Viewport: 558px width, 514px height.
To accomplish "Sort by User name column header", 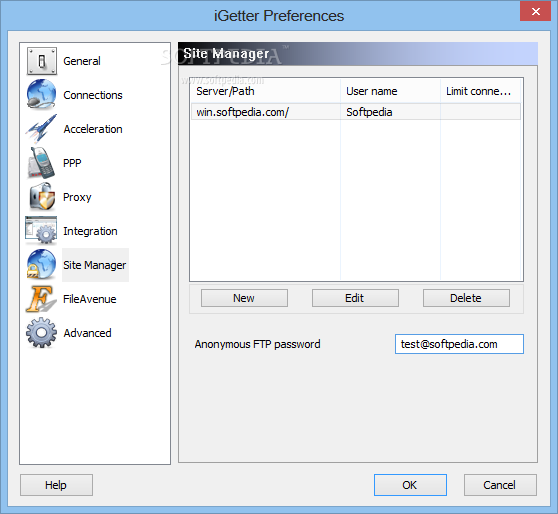I will tap(390, 91).
